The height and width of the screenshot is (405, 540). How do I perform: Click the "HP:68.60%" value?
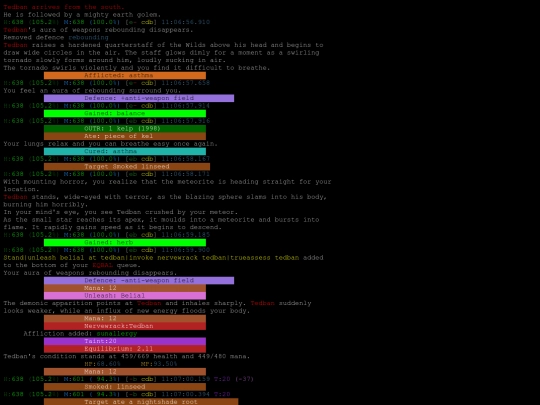102,364
